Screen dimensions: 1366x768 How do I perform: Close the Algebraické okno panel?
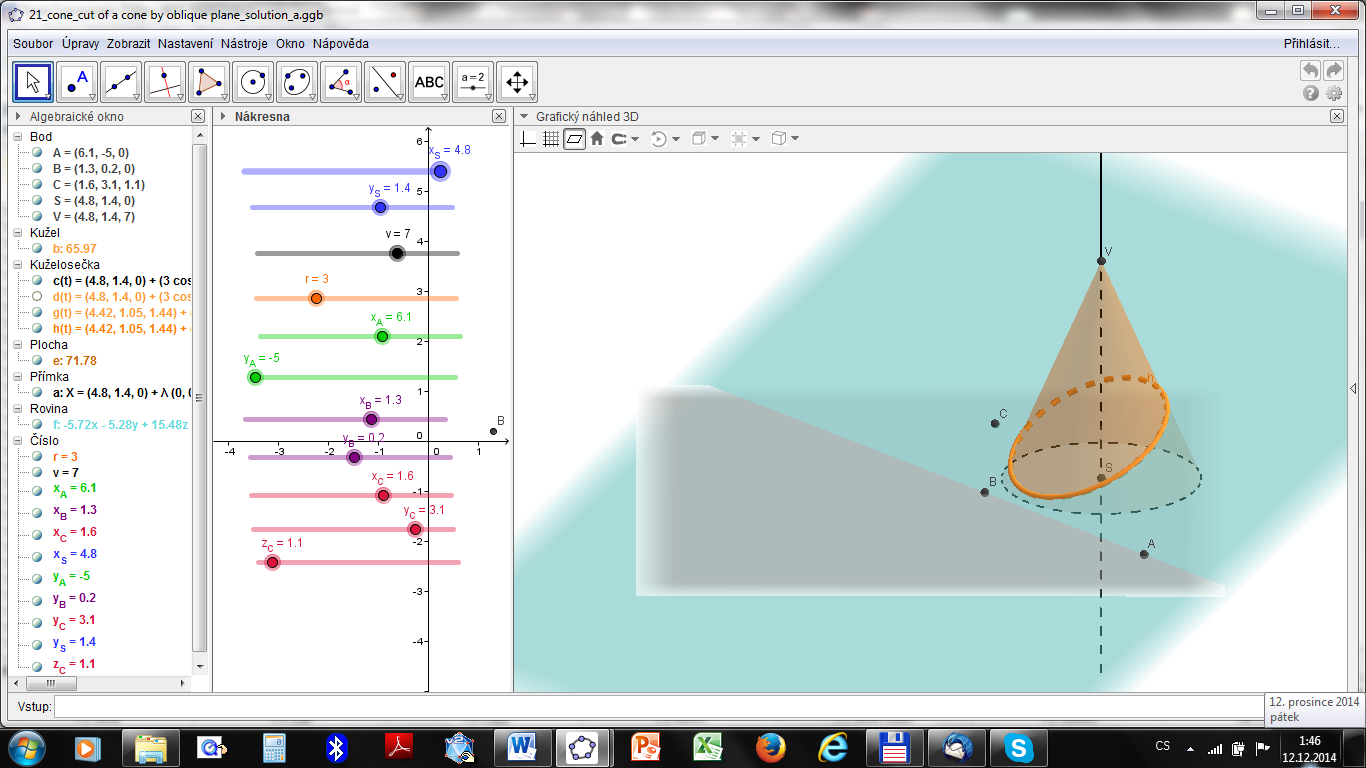pos(198,117)
